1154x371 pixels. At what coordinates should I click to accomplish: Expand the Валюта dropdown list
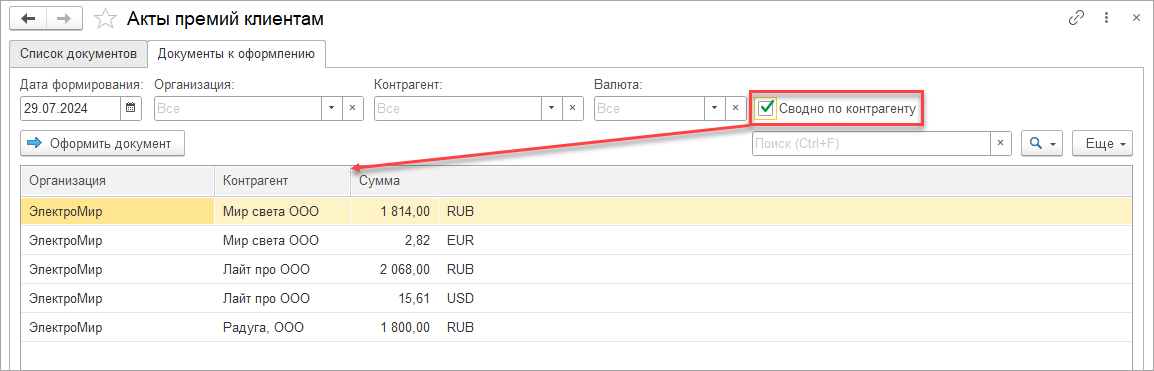click(715, 108)
